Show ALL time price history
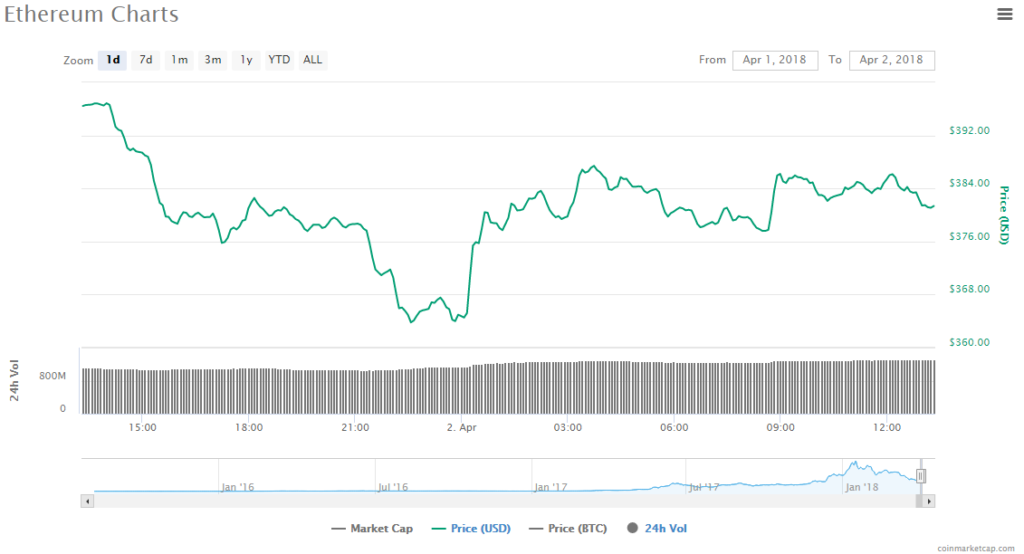 tap(313, 60)
